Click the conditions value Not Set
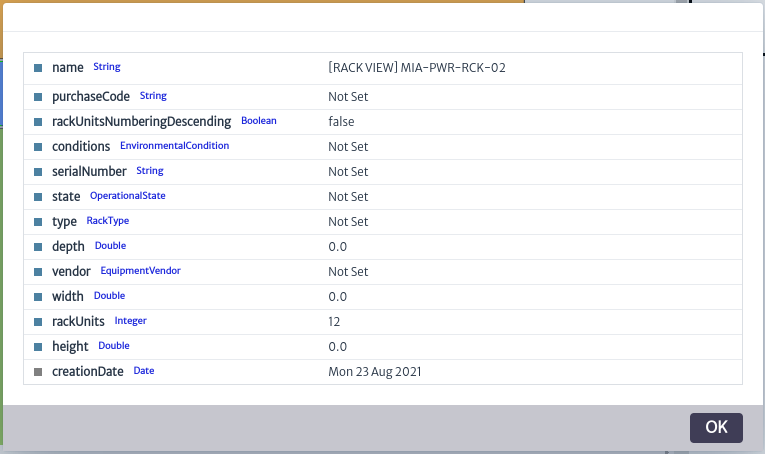This screenshot has height=454, width=765. tap(348, 147)
